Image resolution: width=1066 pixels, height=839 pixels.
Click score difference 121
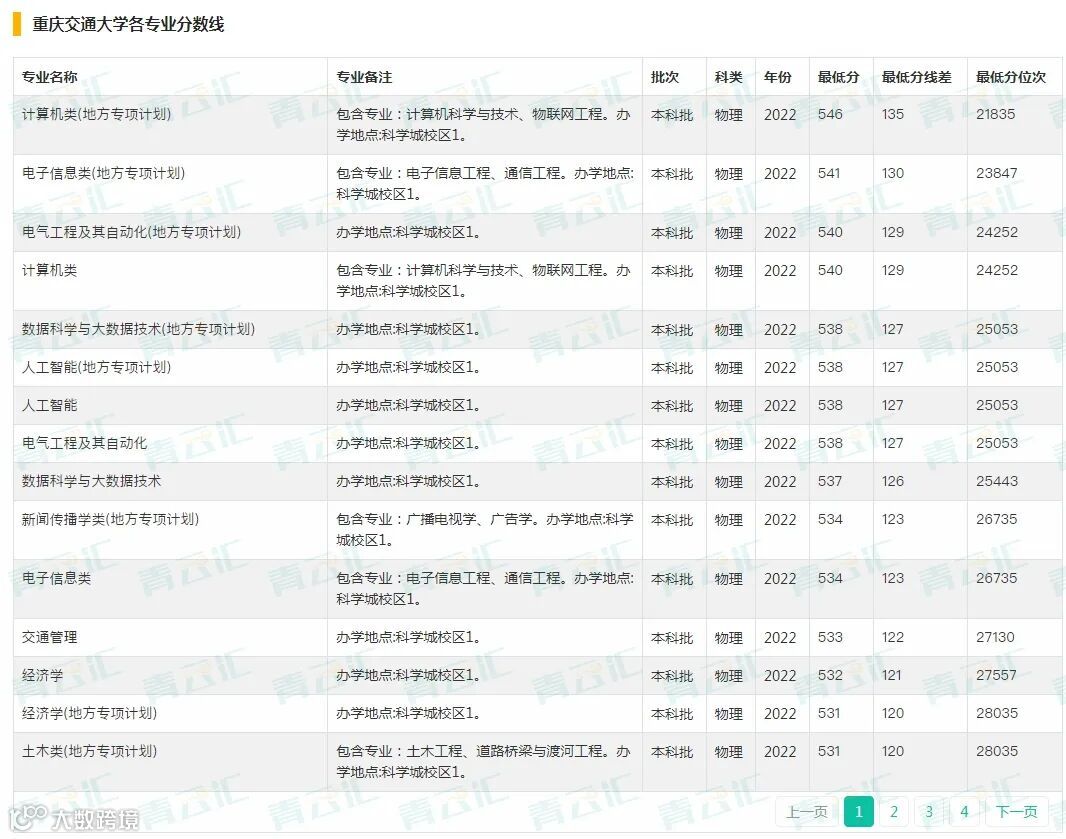point(891,675)
